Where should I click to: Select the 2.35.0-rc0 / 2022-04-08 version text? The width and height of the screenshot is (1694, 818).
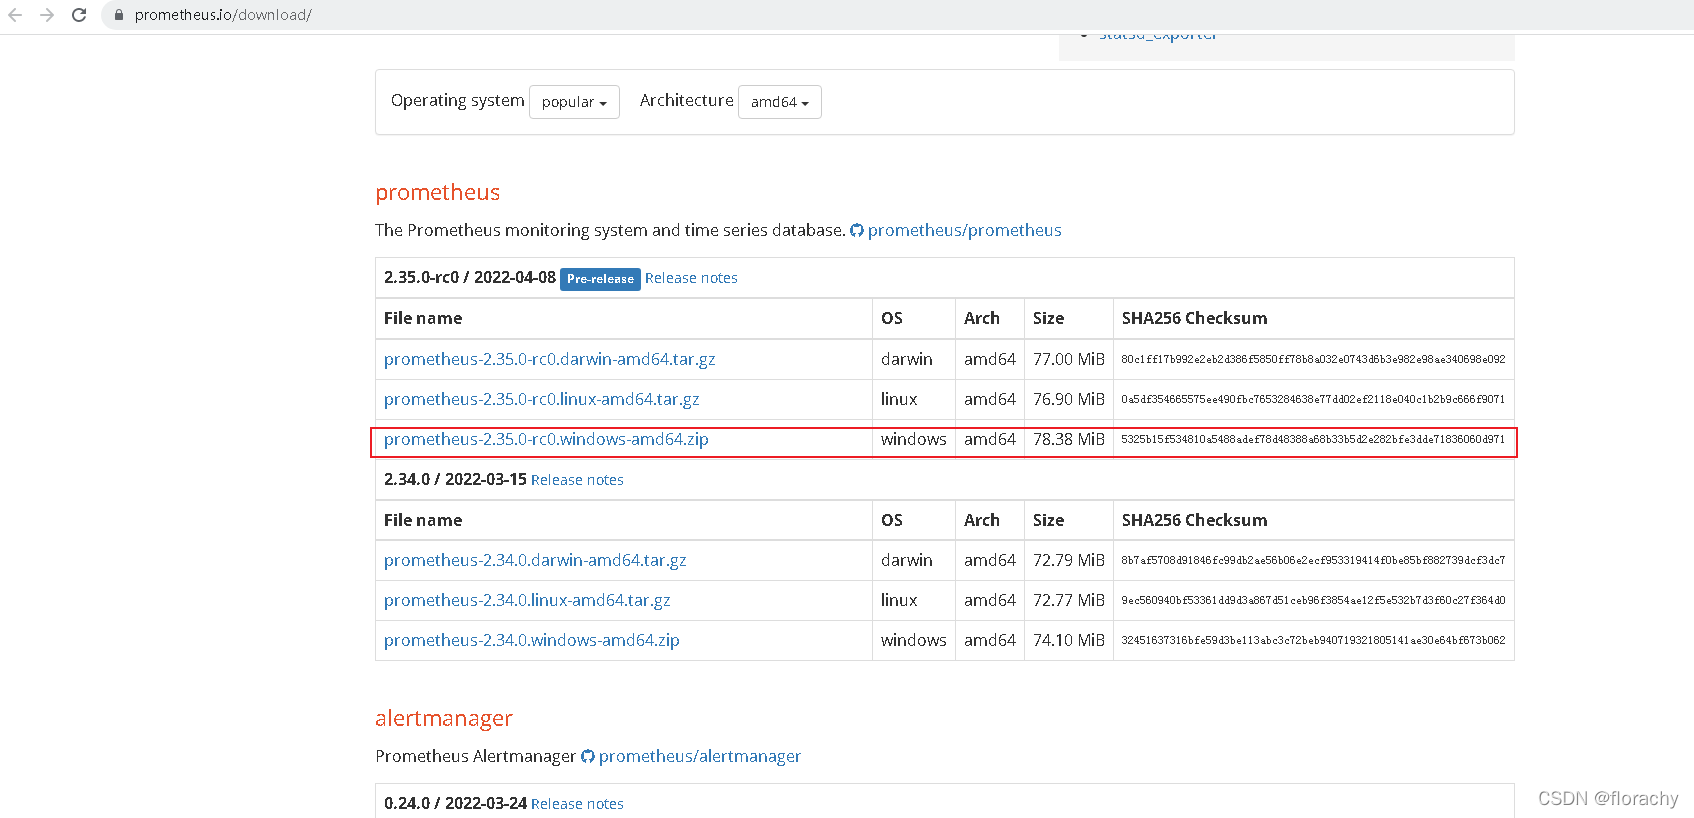(470, 277)
